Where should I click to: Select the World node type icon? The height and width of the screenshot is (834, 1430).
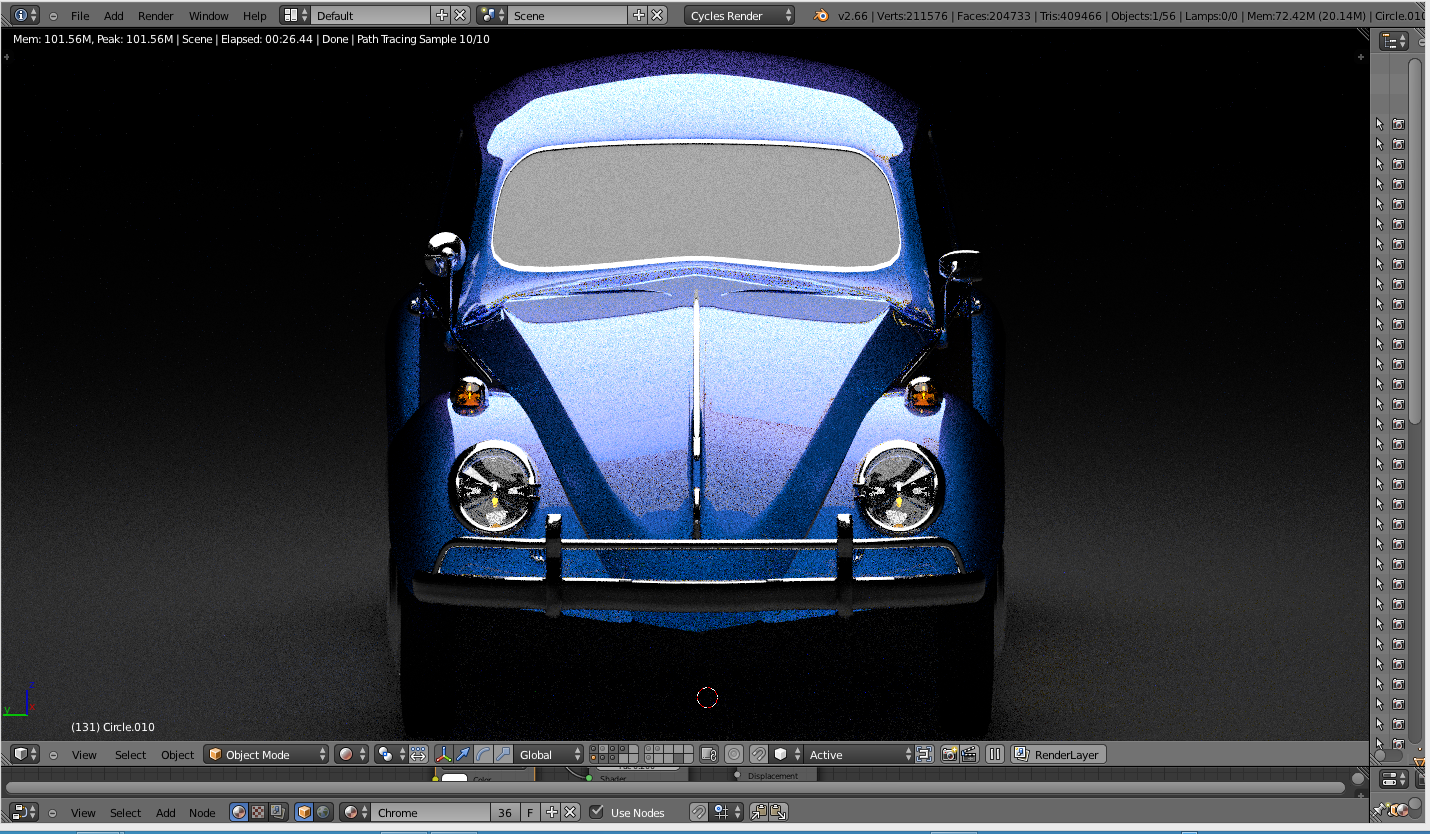[324, 812]
